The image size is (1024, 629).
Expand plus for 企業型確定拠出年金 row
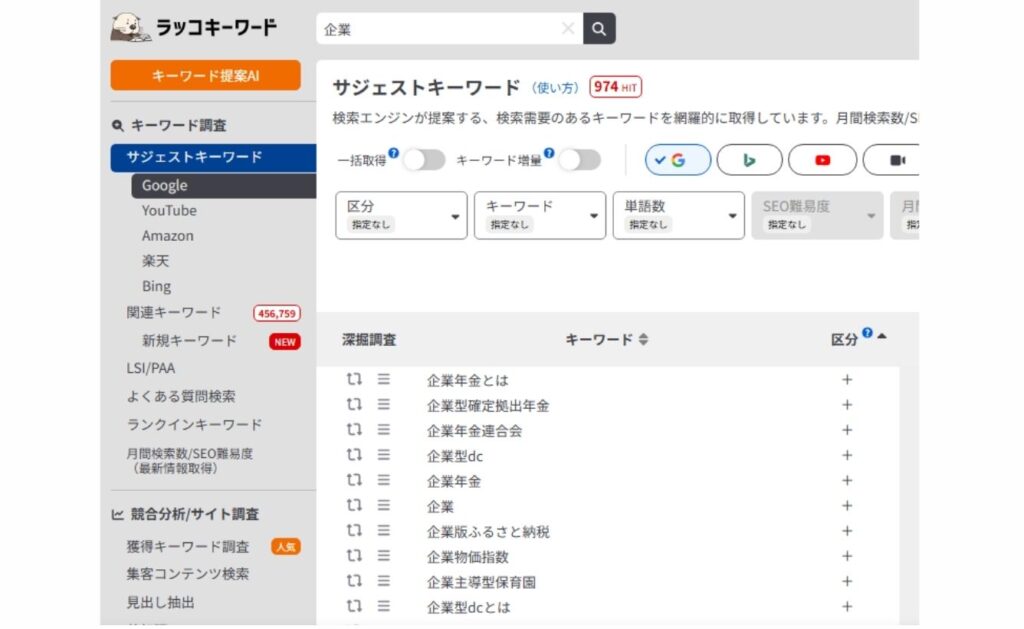click(x=847, y=405)
